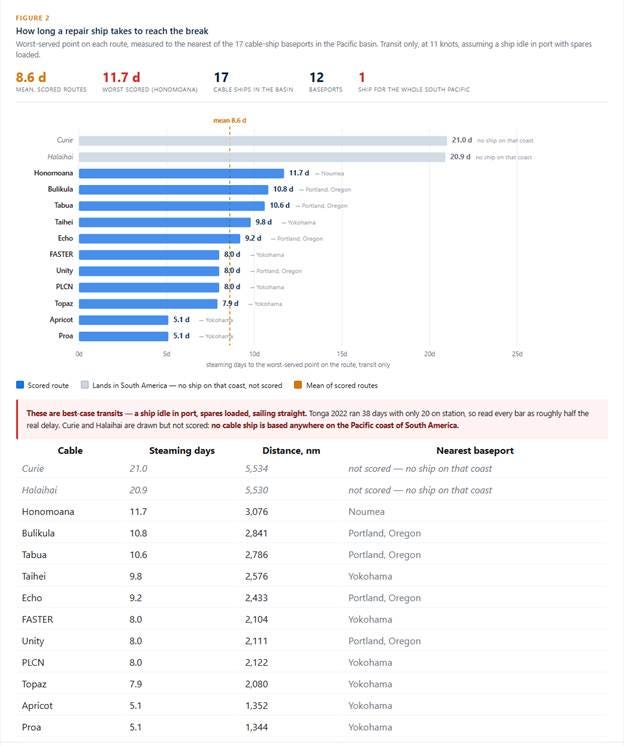
Task: Click the Apricot row in the table
Action: point(312,706)
